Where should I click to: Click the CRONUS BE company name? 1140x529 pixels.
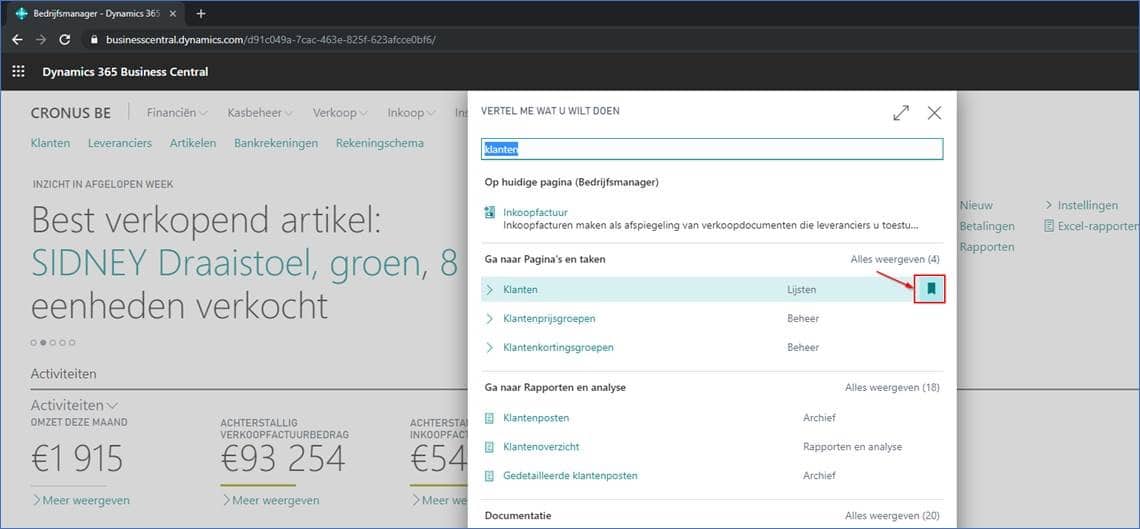[71, 113]
